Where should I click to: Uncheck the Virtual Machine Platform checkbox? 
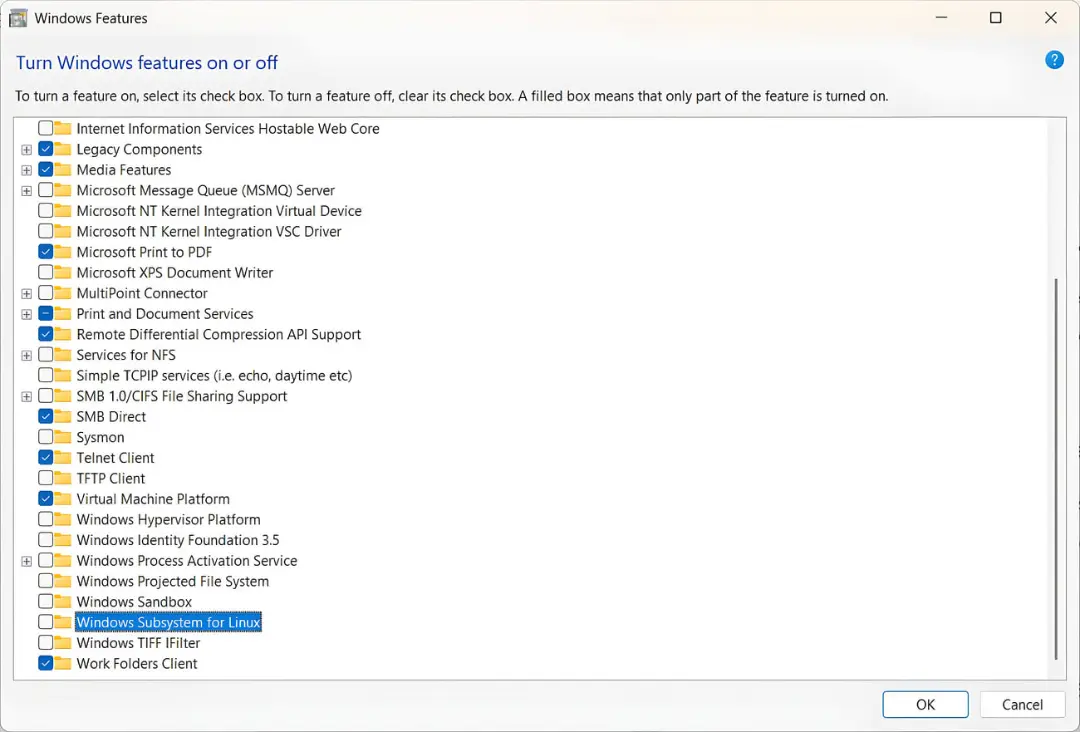(x=45, y=499)
